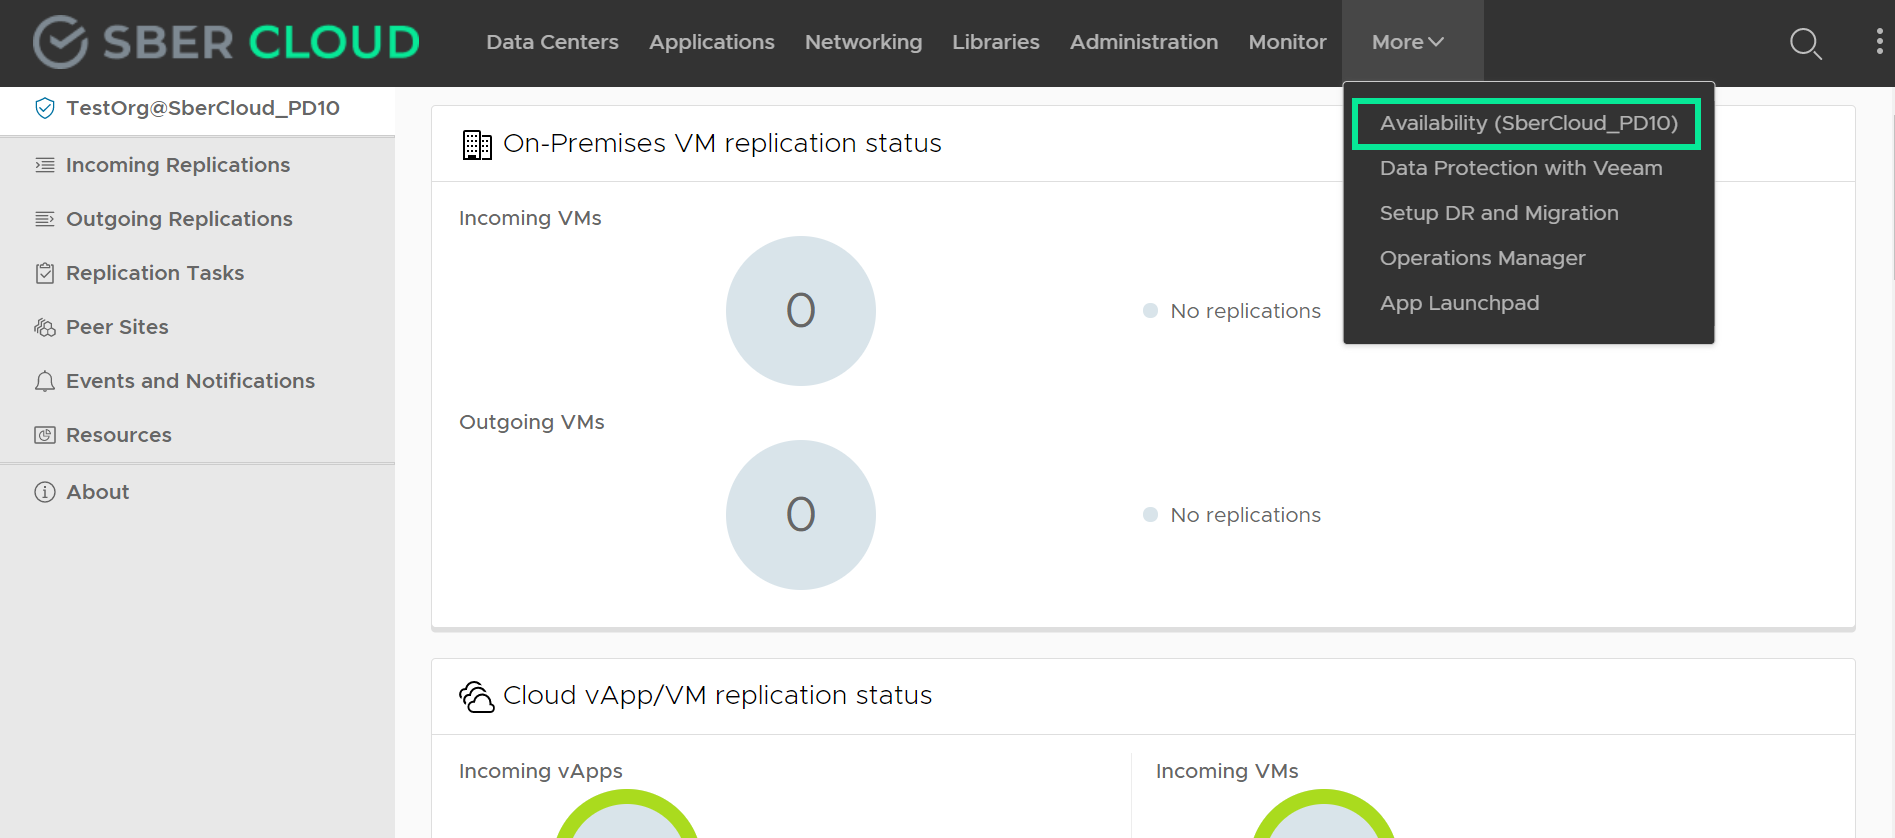Click the Resources icon
The height and width of the screenshot is (838, 1895).
(45, 435)
